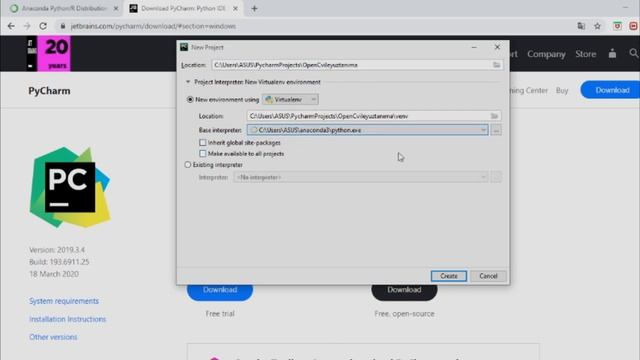Click the PyCharm title in the page header
The width and height of the screenshot is (640, 360).
point(49,91)
